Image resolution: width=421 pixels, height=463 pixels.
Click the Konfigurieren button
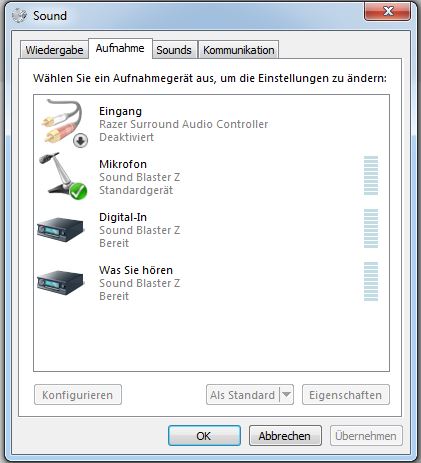click(78, 395)
